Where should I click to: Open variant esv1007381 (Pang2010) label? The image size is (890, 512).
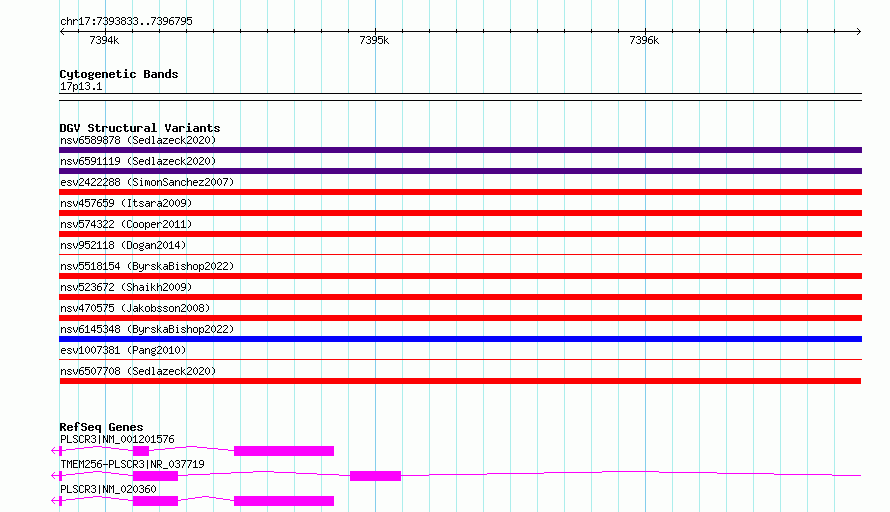[x=123, y=350]
